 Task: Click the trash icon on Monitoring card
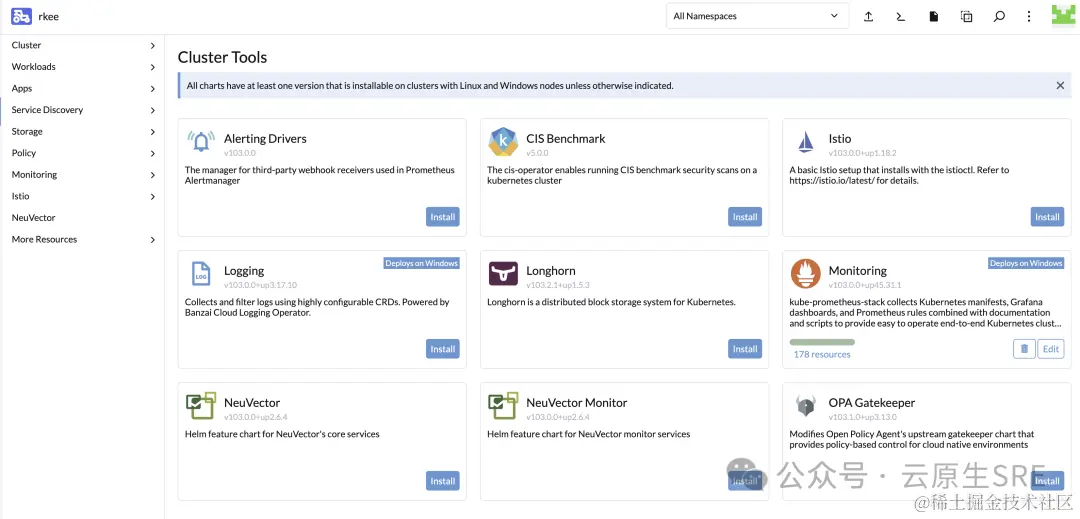coord(1024,349)
